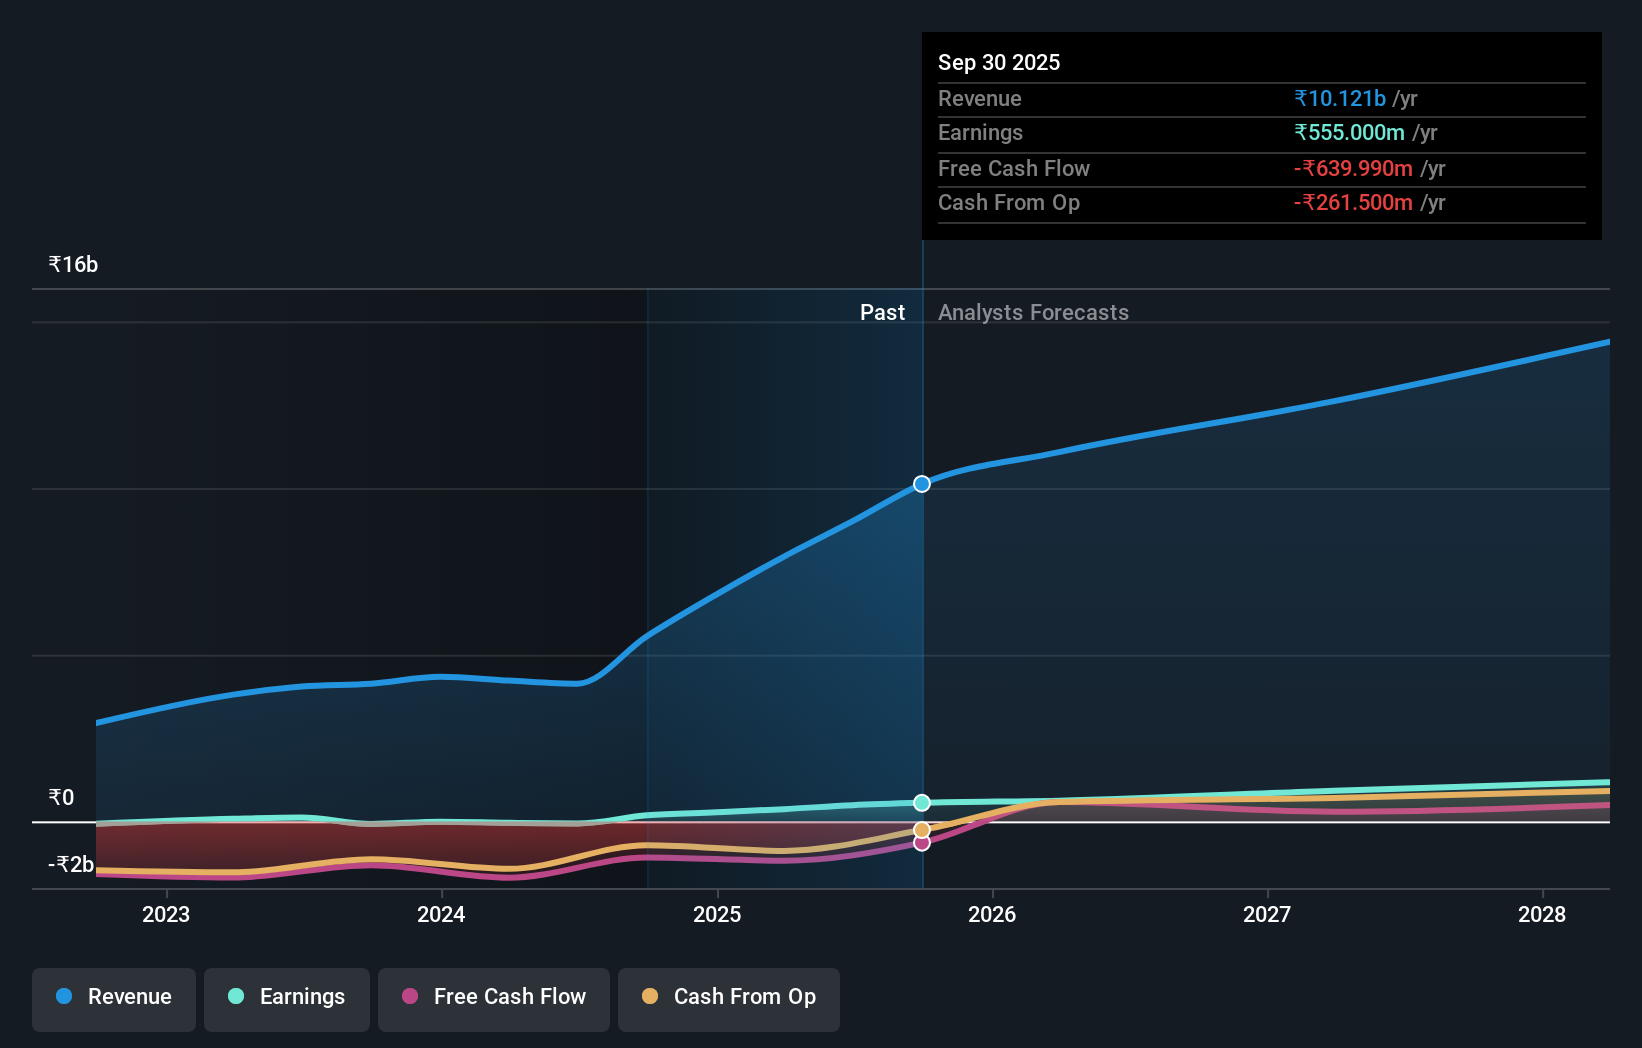Click the orange Cash From Op legend dot
Screen dimensions: 1642x1048
[651, 997]
